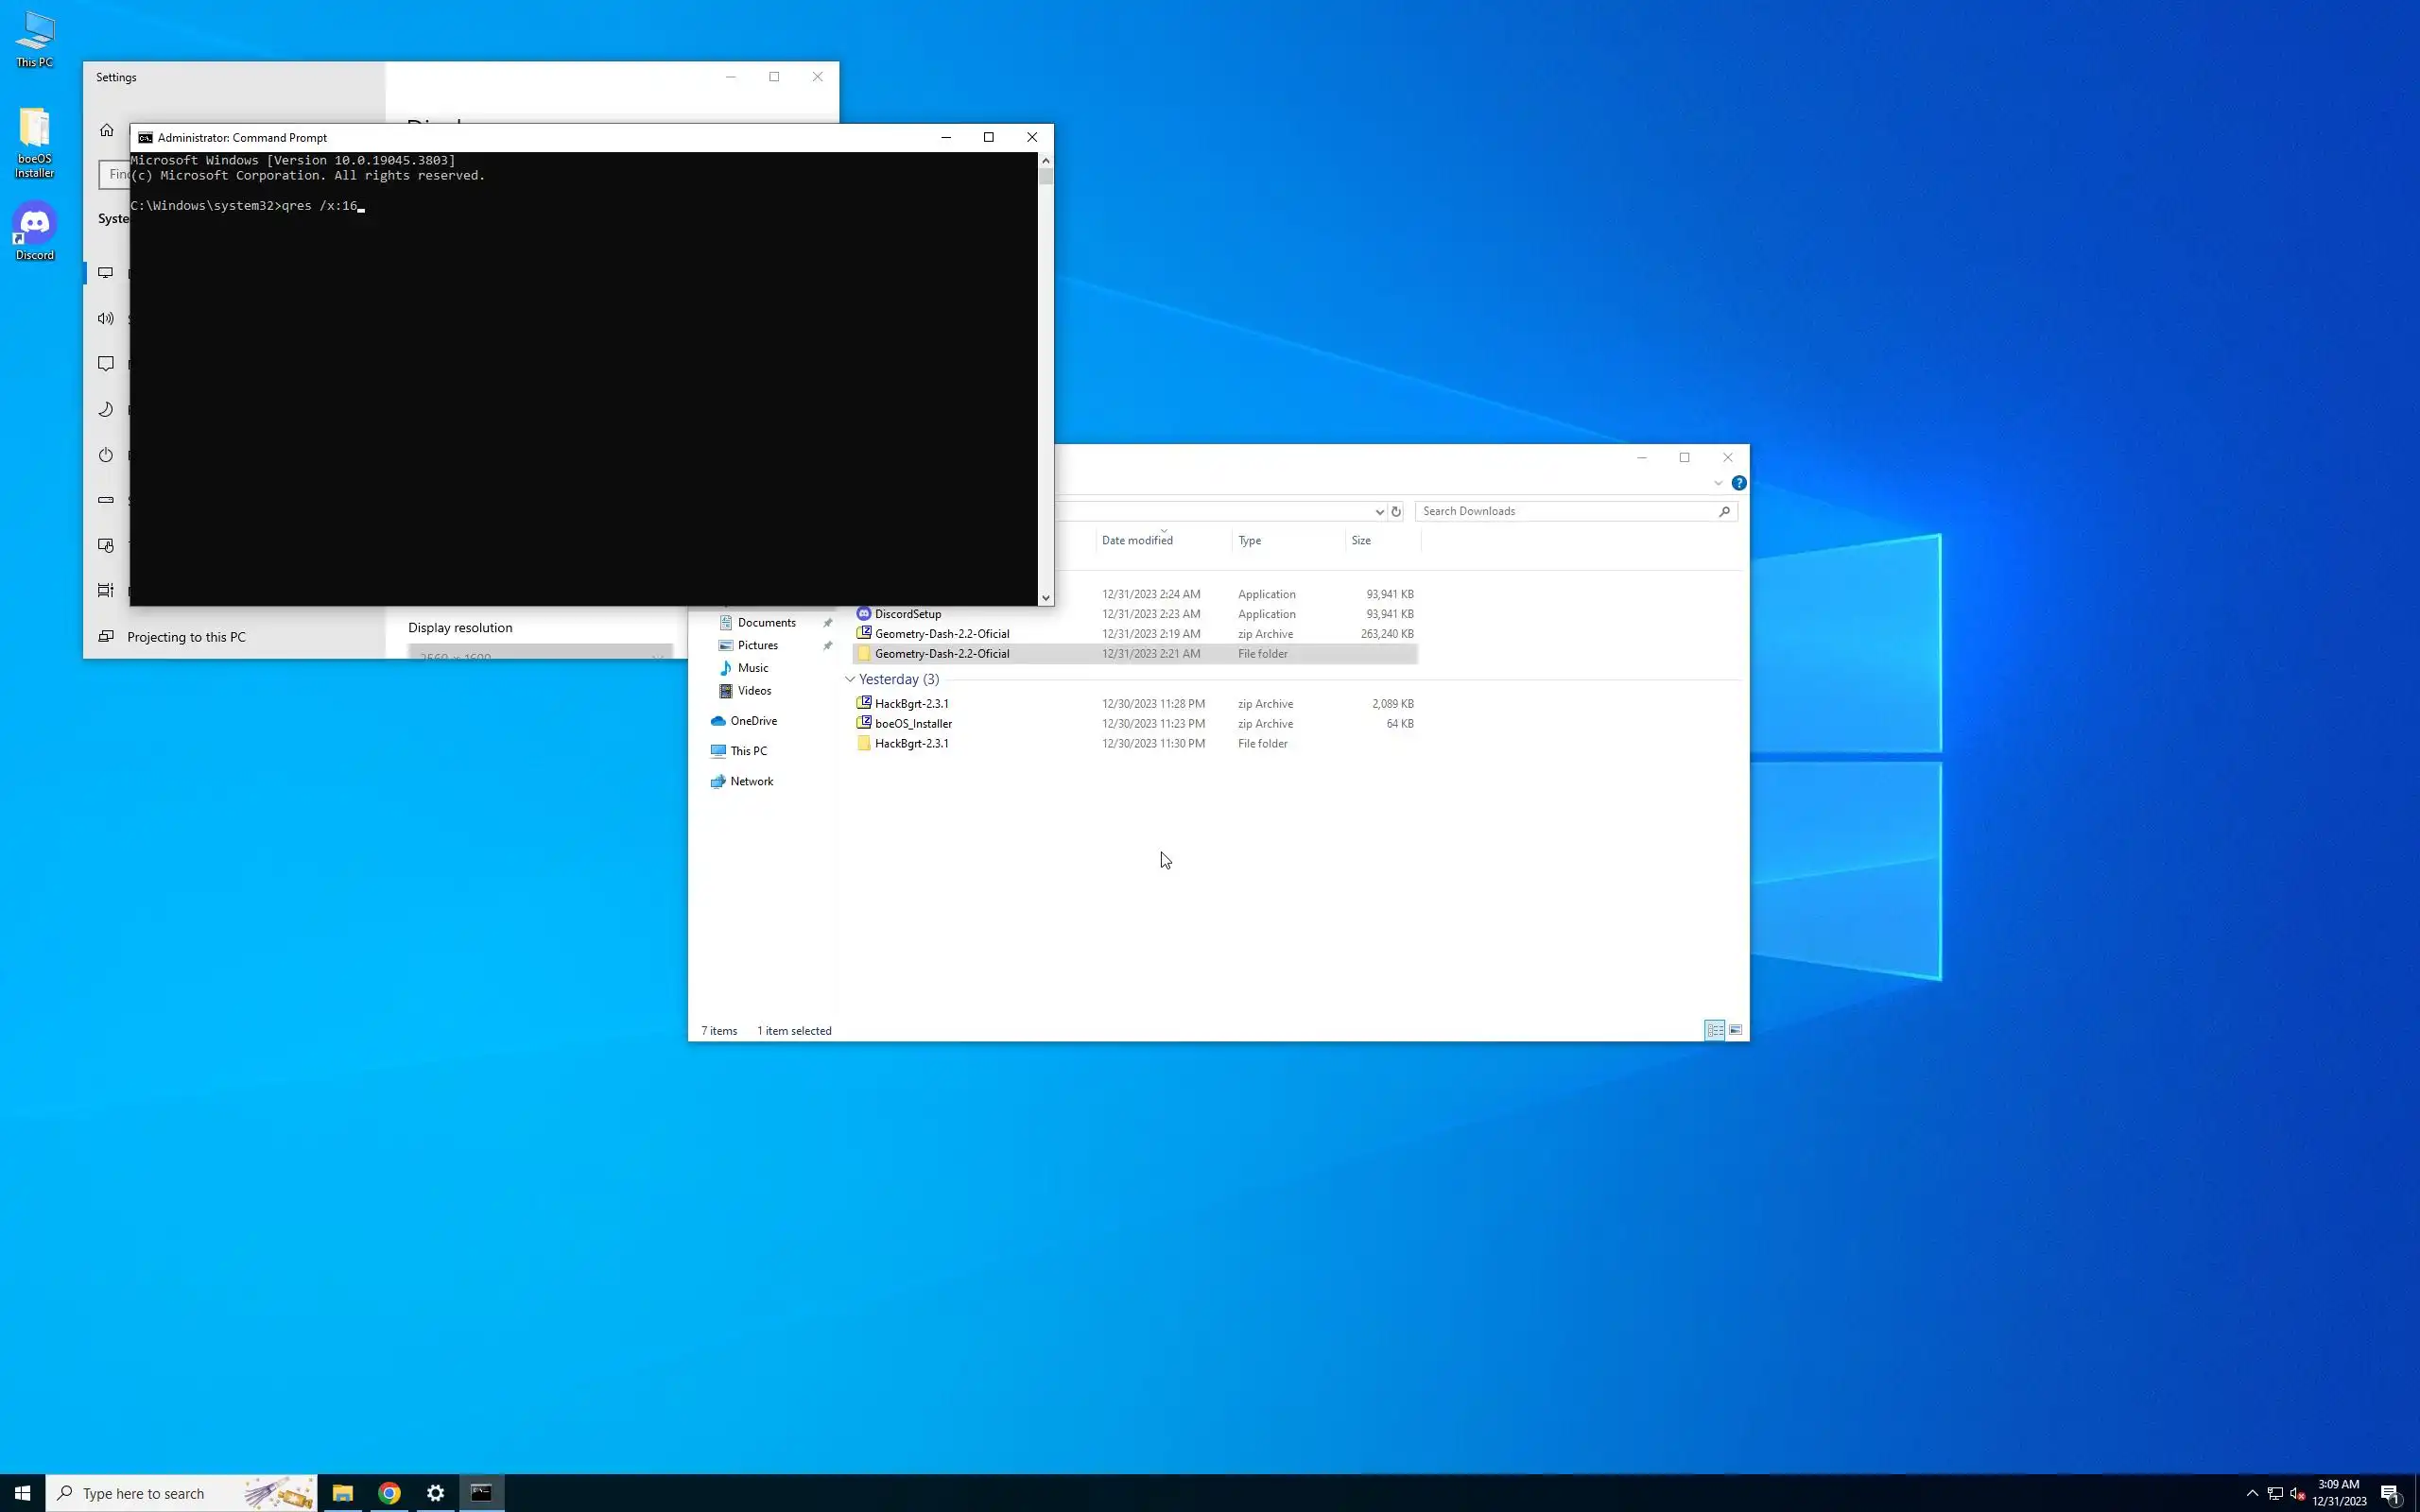Sort files by the Type column
Image resolution: width=2420 pixels, height=1512 pixels.
click(1249, 540)
